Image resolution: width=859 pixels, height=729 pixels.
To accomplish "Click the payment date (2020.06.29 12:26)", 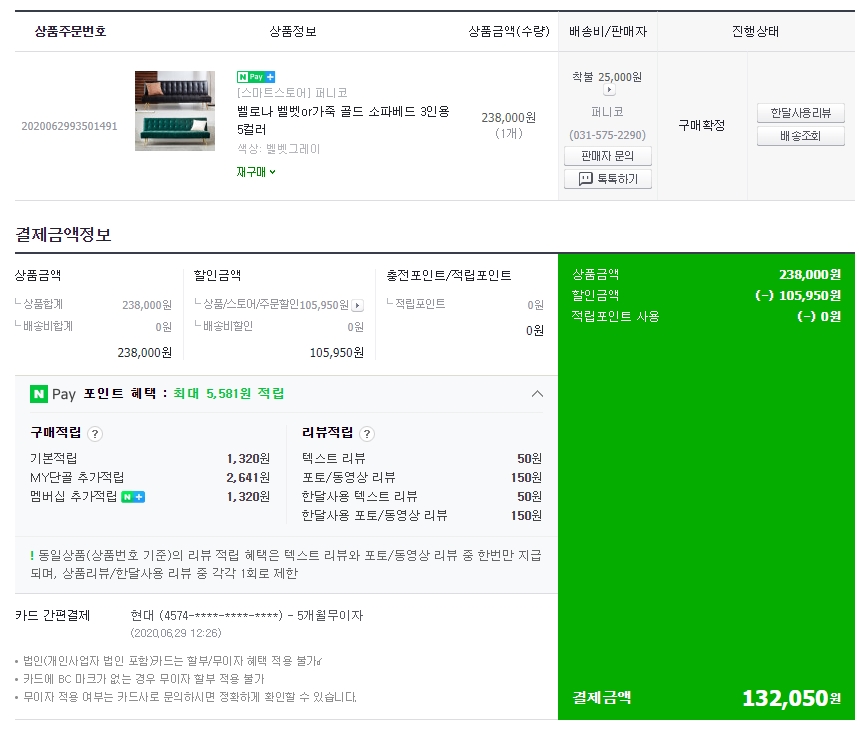I will [x=176, y=633].
